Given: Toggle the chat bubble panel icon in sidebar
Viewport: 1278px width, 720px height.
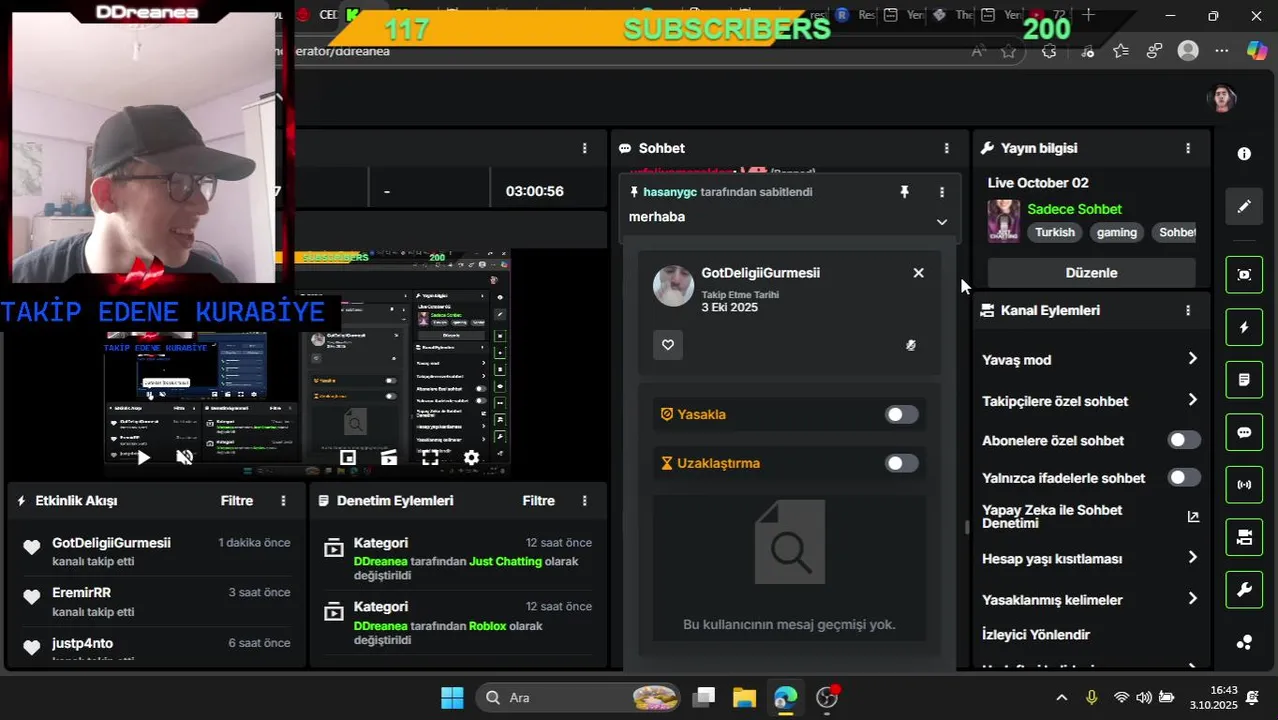Looking at the screenshot, I should tap(1244, 432).
